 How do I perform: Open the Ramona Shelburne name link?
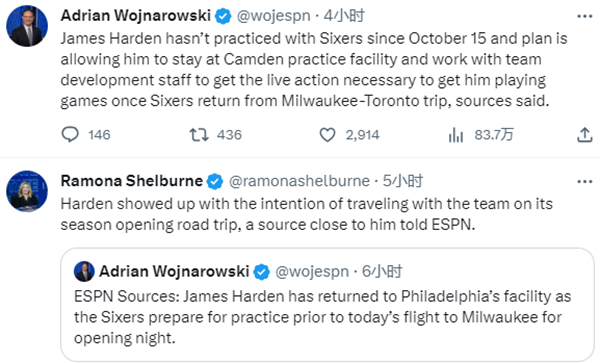click(132, 181)
